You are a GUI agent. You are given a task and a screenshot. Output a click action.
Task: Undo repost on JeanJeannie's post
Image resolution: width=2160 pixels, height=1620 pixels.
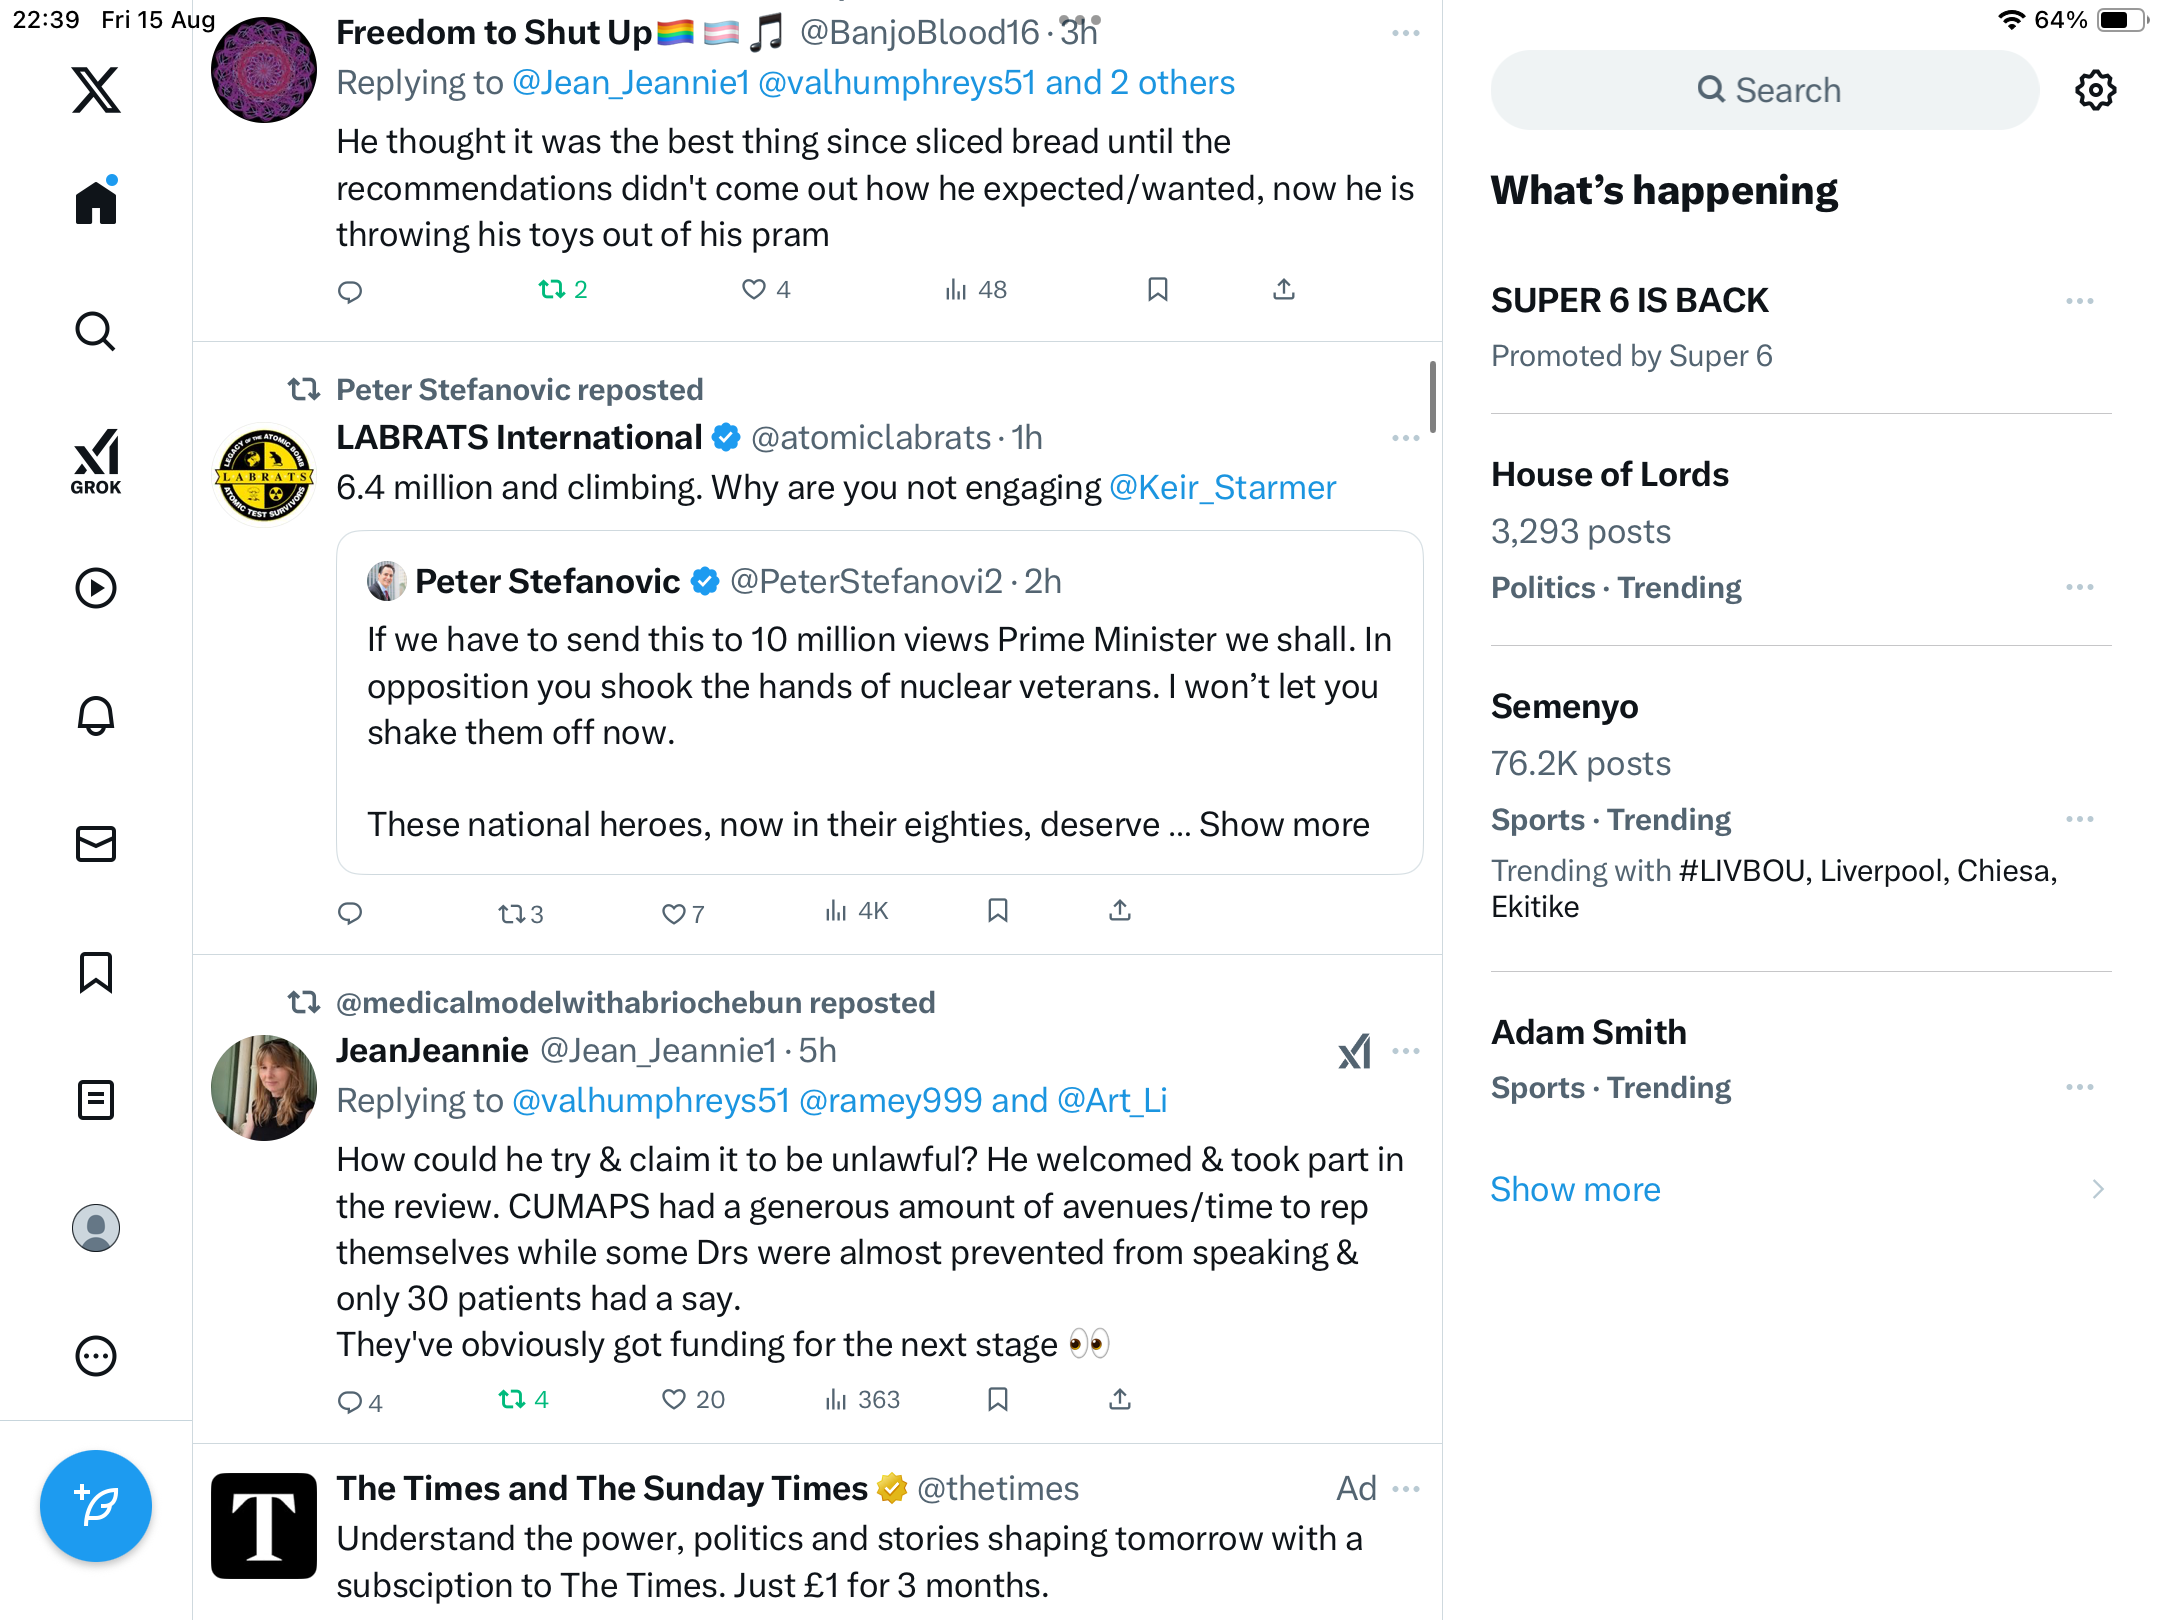point(512,1399)
